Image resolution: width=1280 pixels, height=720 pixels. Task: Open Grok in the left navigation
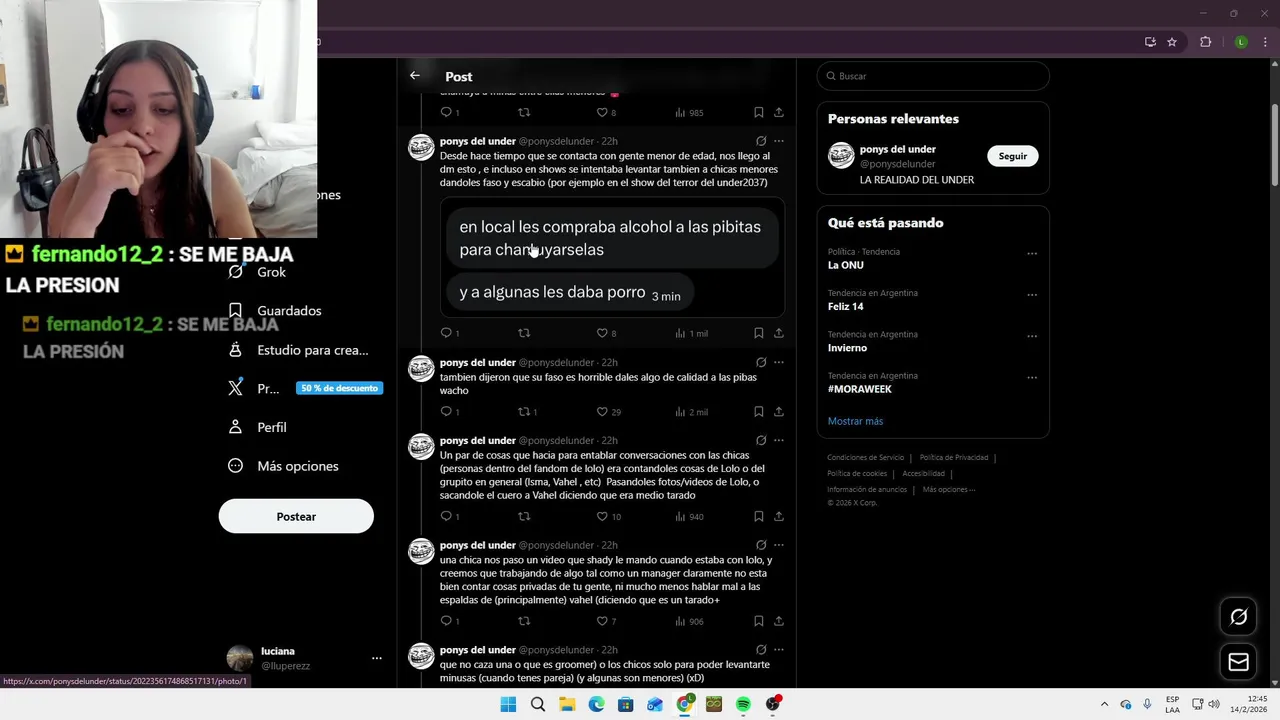click(x=260, y=272)
